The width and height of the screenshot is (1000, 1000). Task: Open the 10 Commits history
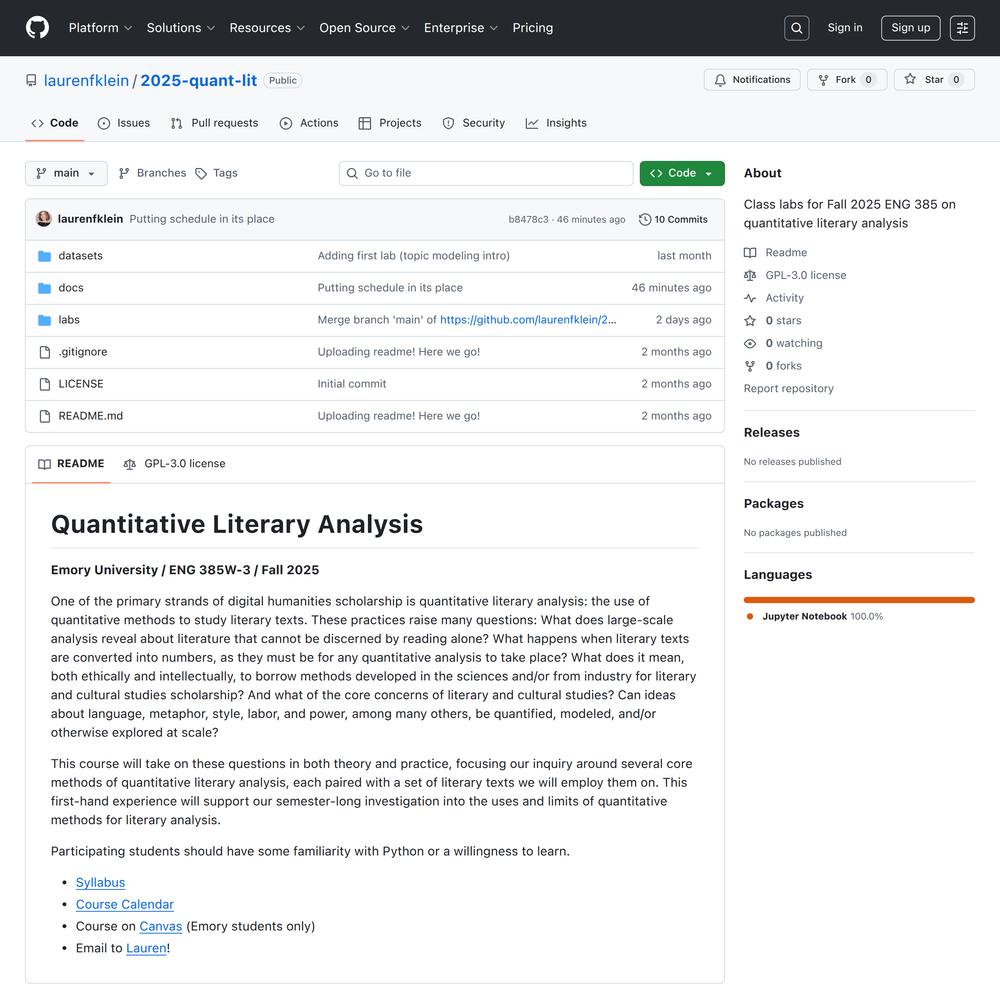point(673,219)
